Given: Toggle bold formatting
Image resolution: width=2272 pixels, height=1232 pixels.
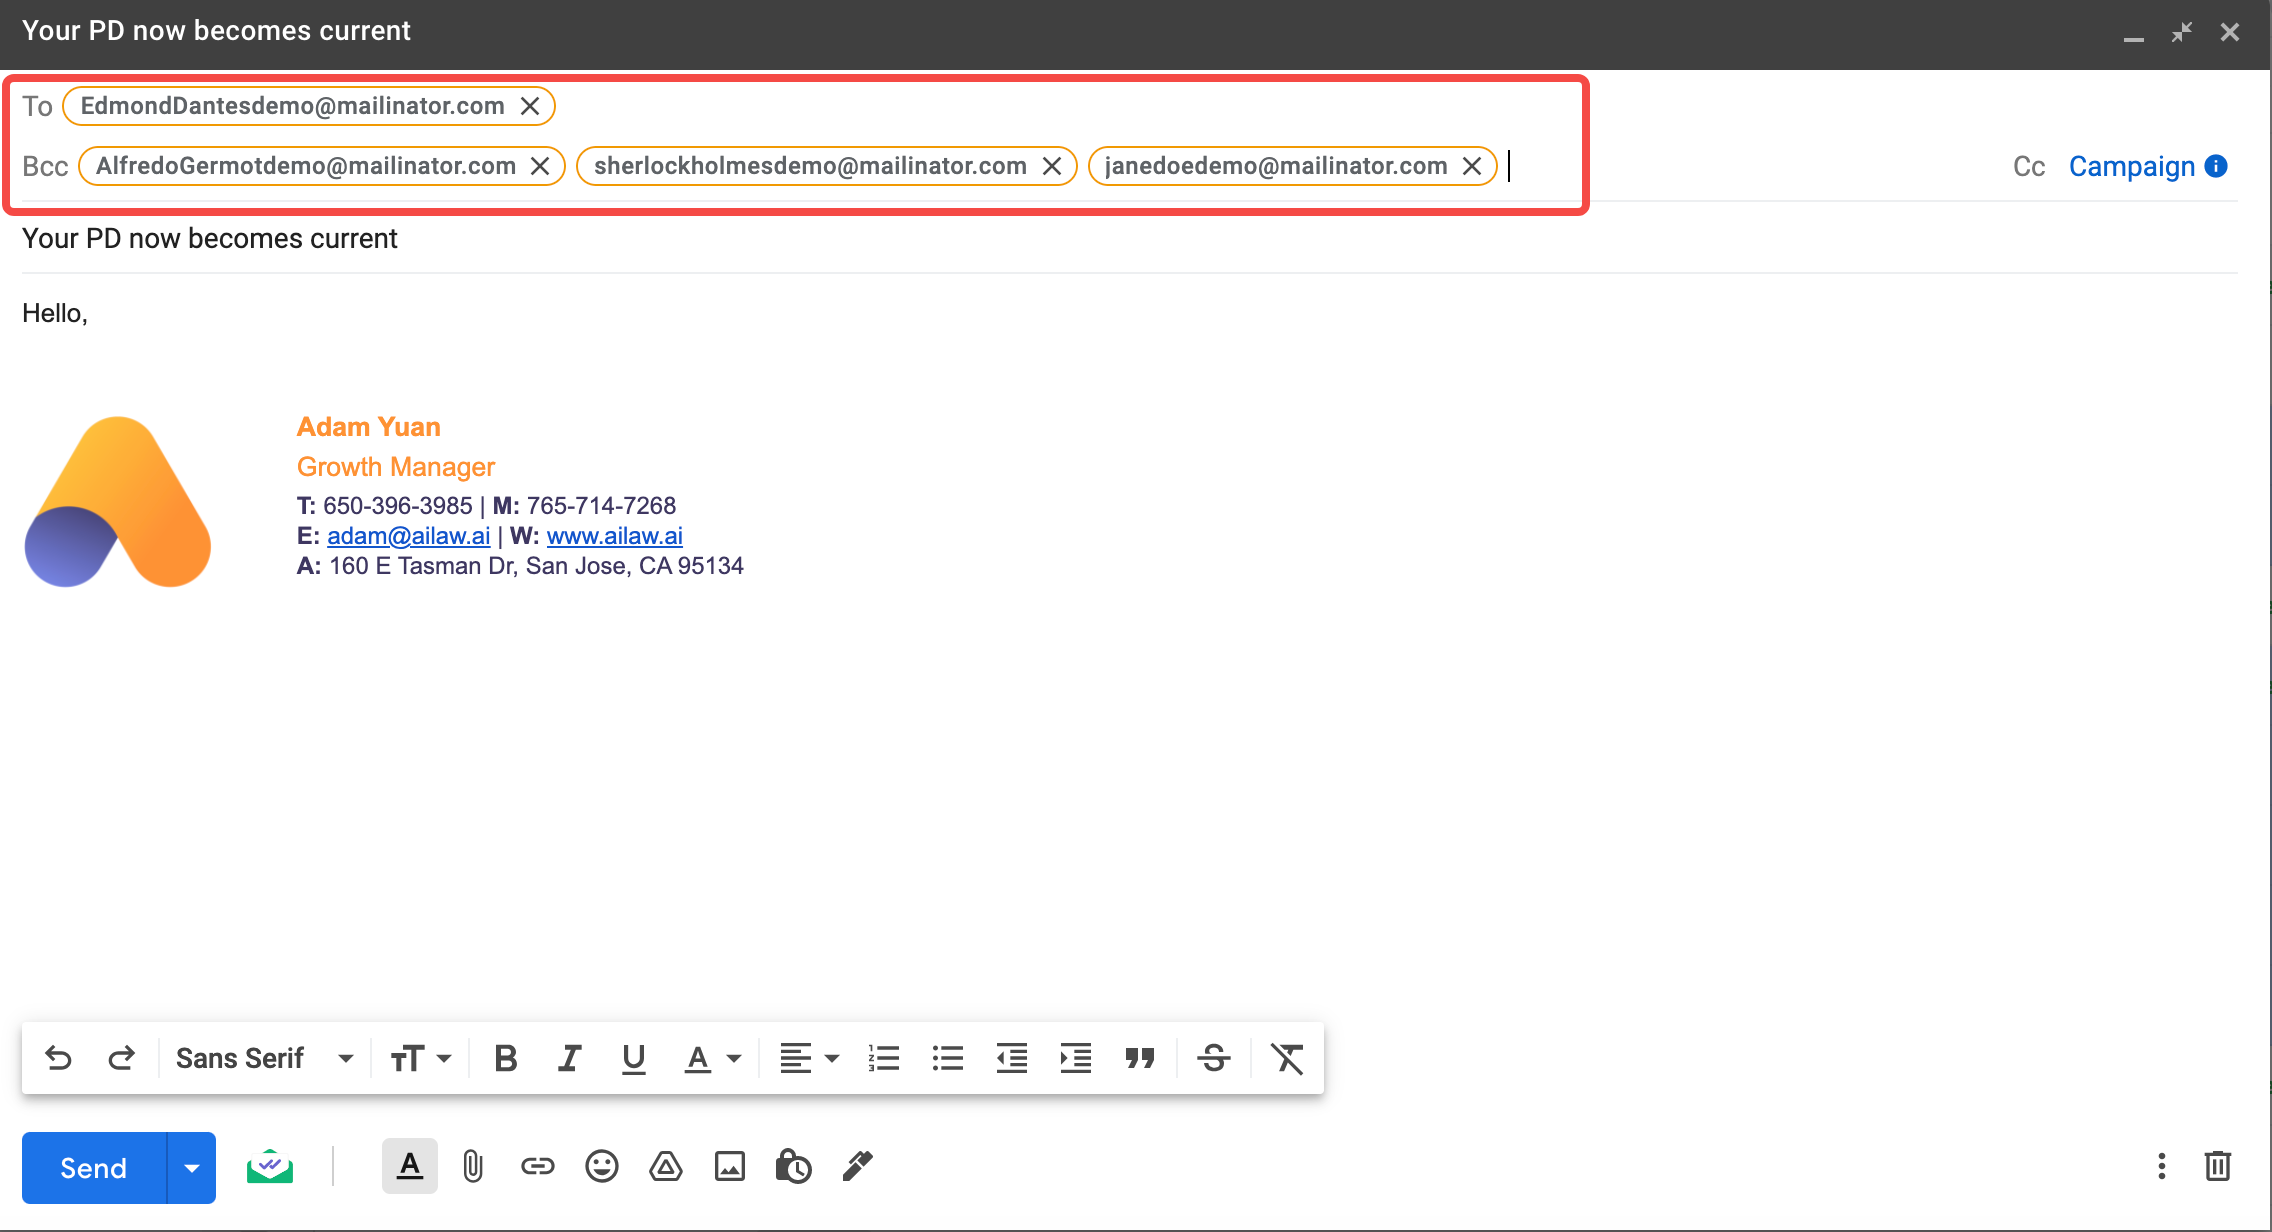Looking at the screenshot, I should click(506, 1058).
